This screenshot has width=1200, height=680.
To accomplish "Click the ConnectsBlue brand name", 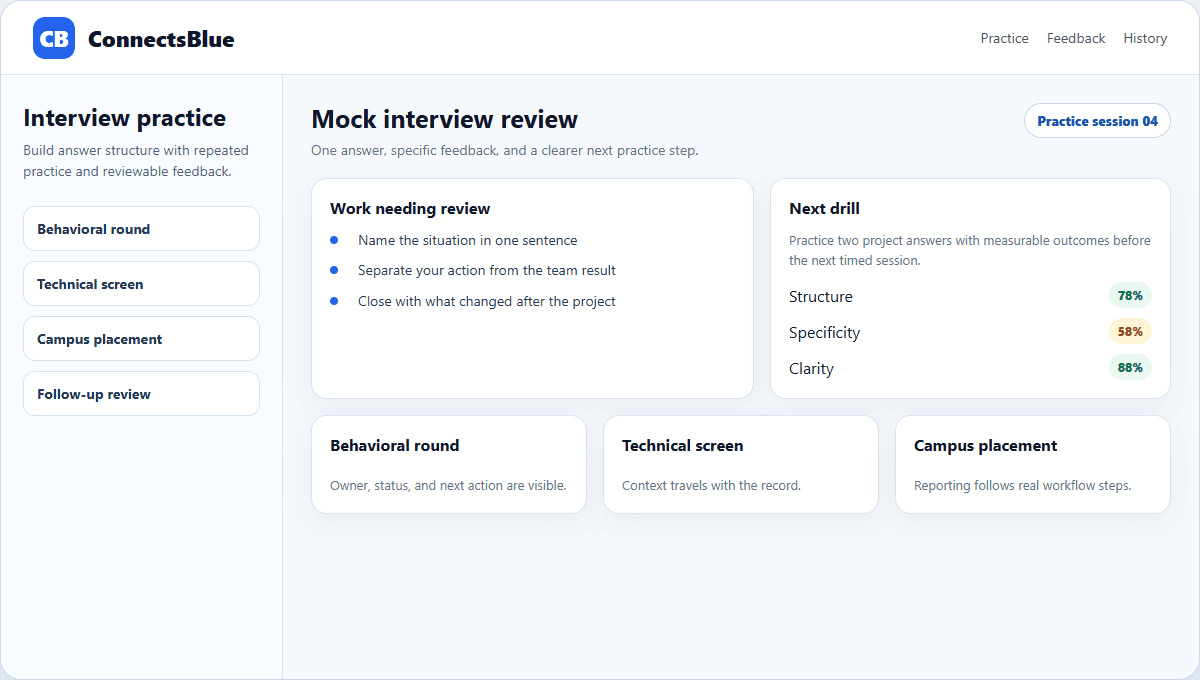I will (x=161, y=39).
